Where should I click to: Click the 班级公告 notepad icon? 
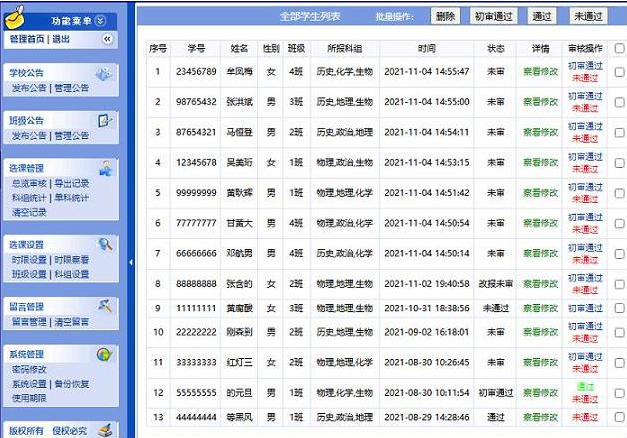pos(104,121)
